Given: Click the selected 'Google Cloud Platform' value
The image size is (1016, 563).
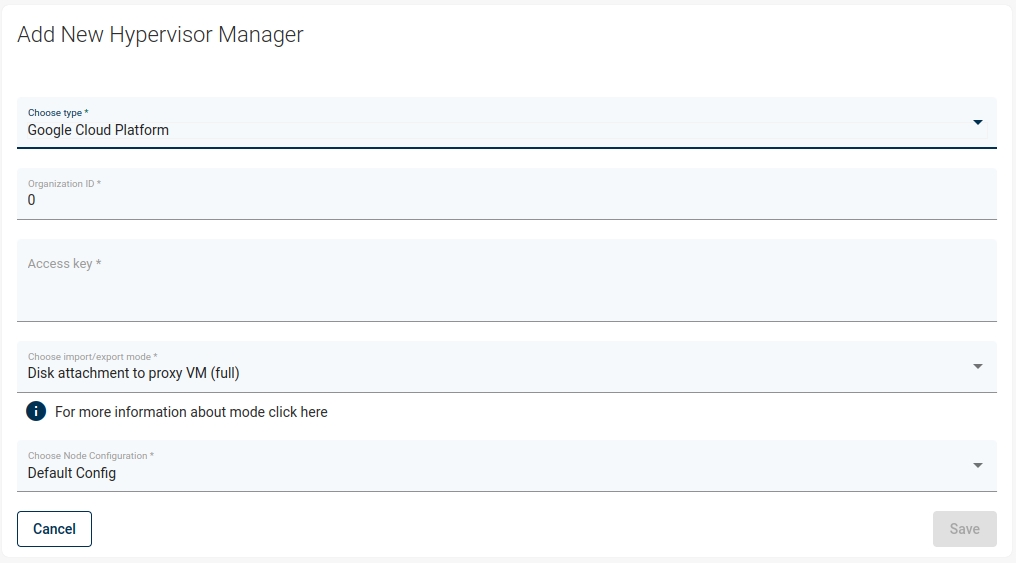Looking at the screenshot, I should click(98, 130).
